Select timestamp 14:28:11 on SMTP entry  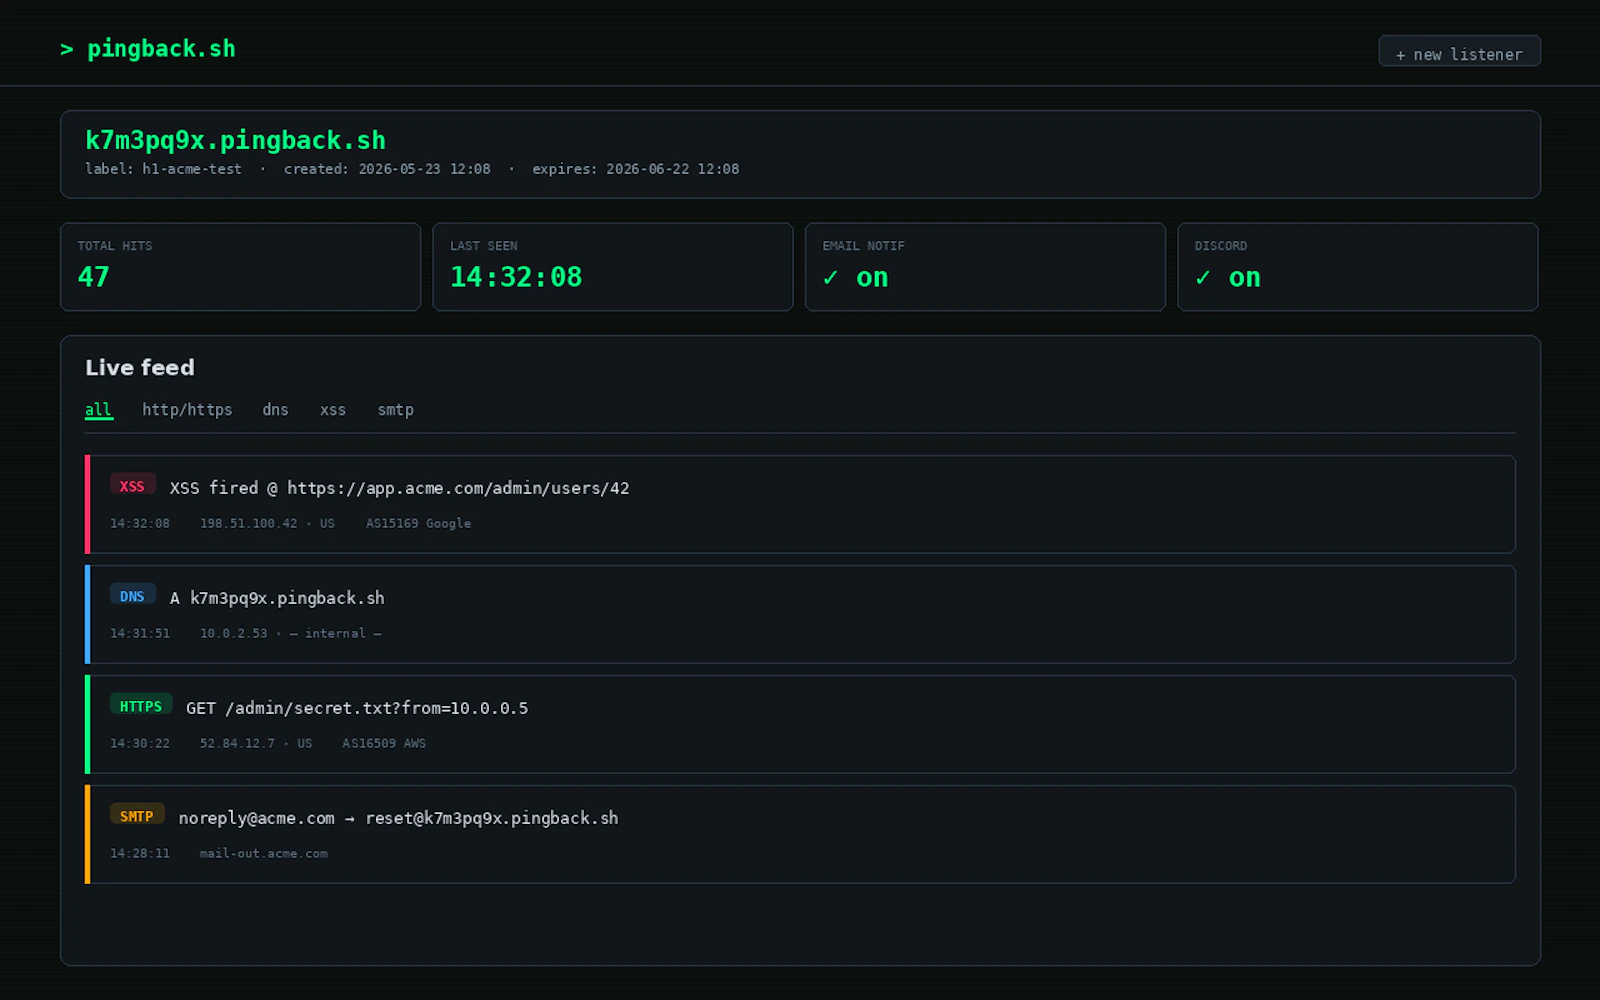coord(140,854)
